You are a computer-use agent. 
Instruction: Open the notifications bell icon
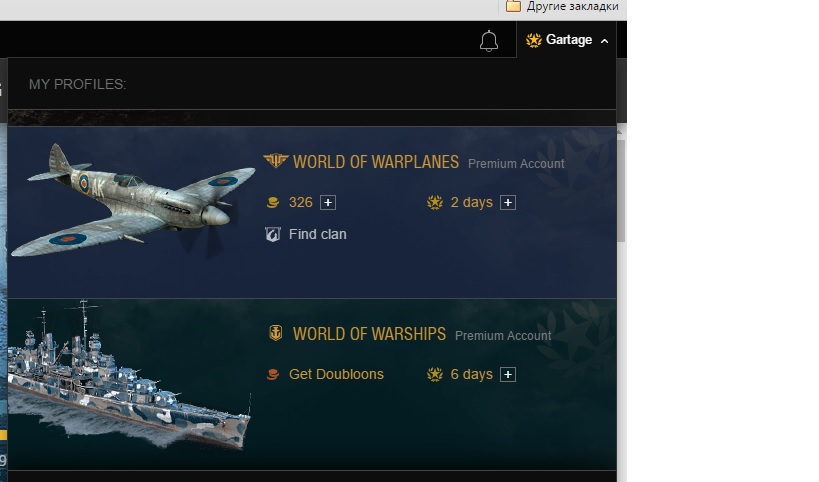pos(489,41)
